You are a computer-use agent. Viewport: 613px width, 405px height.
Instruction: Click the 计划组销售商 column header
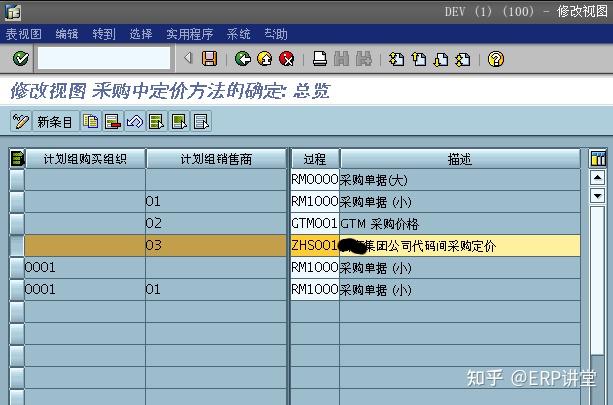(x=216, y=159)
